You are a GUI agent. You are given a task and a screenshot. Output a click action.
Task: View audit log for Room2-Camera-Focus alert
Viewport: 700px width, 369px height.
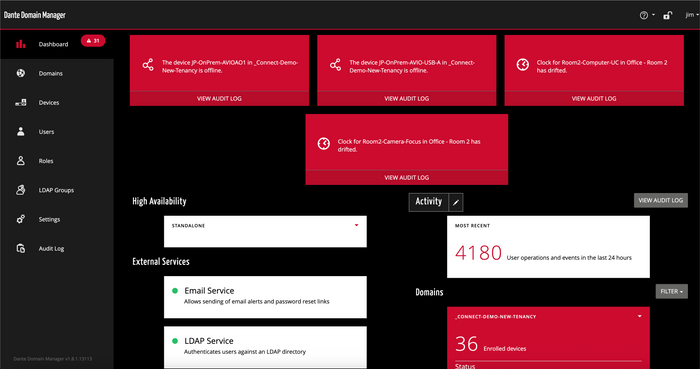click(x=406, y=178)
